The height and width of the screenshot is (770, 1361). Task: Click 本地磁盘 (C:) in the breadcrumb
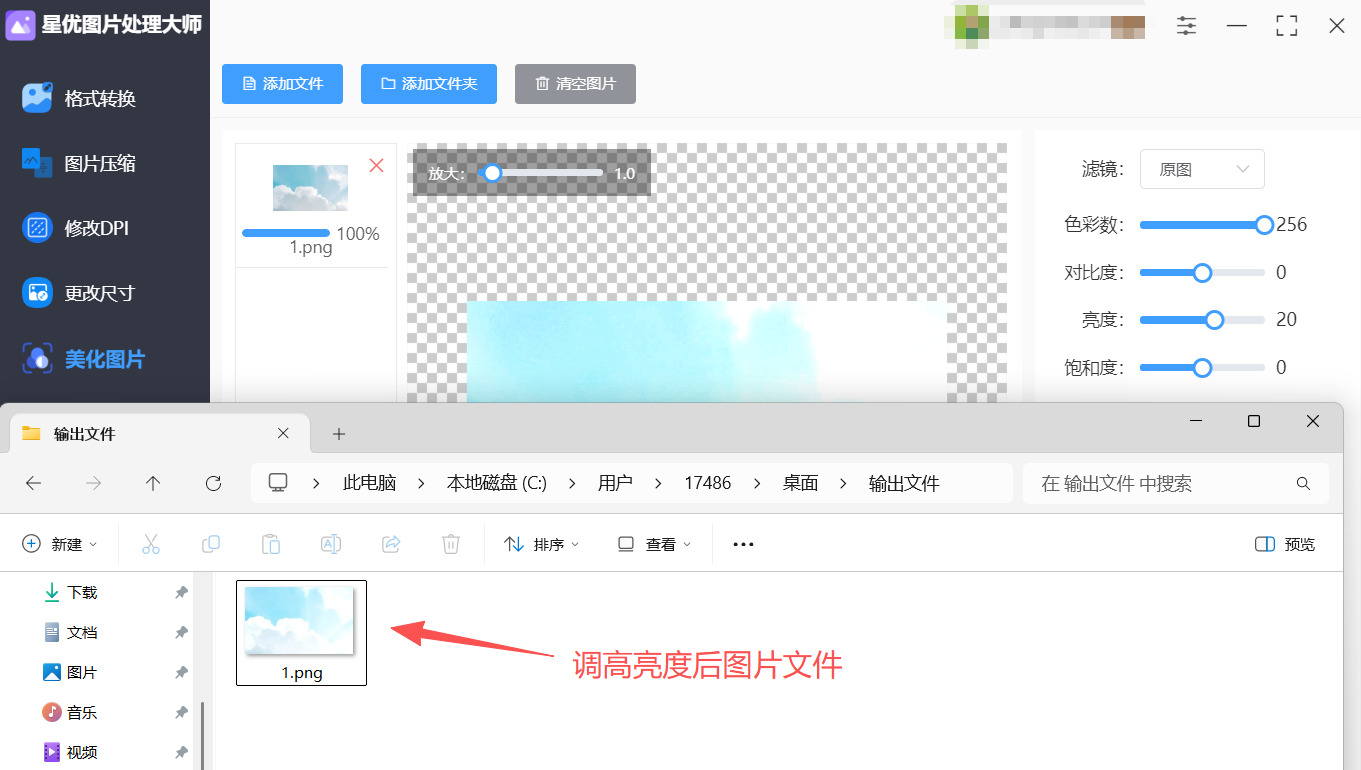497,483
